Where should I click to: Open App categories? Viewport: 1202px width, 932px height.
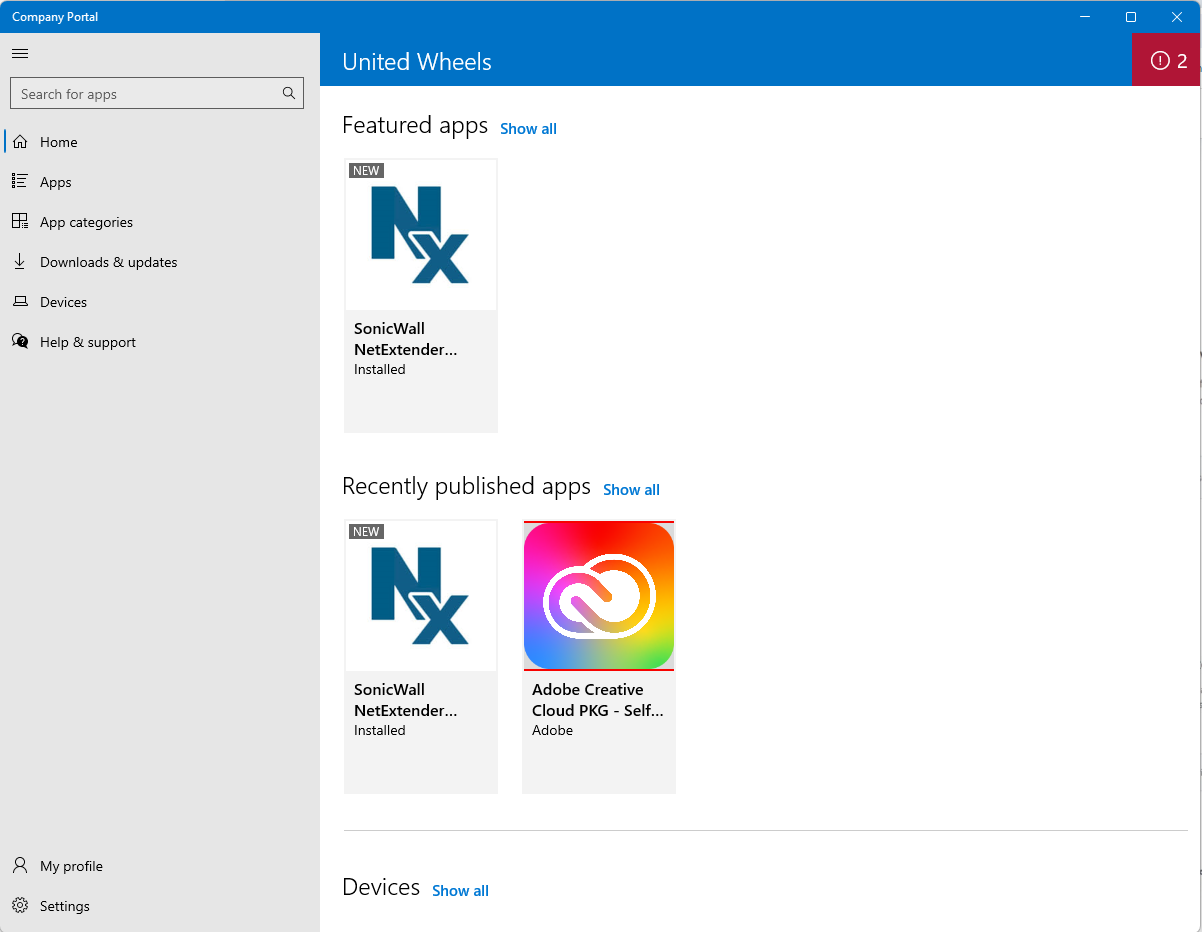[x=160, y=222]
